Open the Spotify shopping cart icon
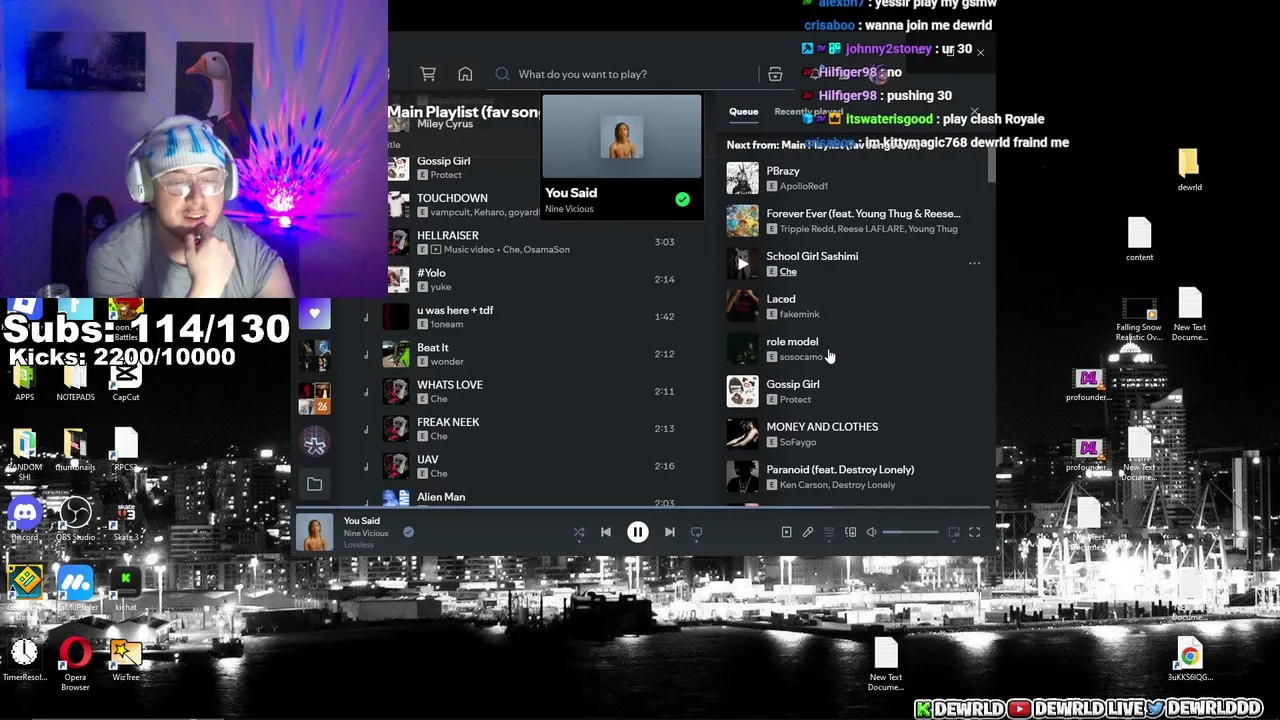Image resolution: width=1280 pixels, height=720 pixels. point(428,74)
